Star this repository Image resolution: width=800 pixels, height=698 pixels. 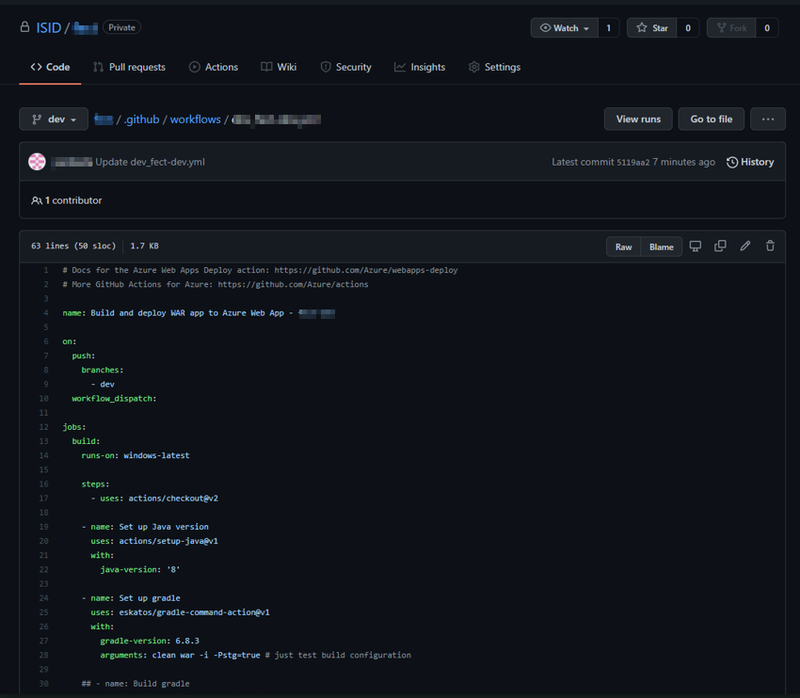(652, 28)
